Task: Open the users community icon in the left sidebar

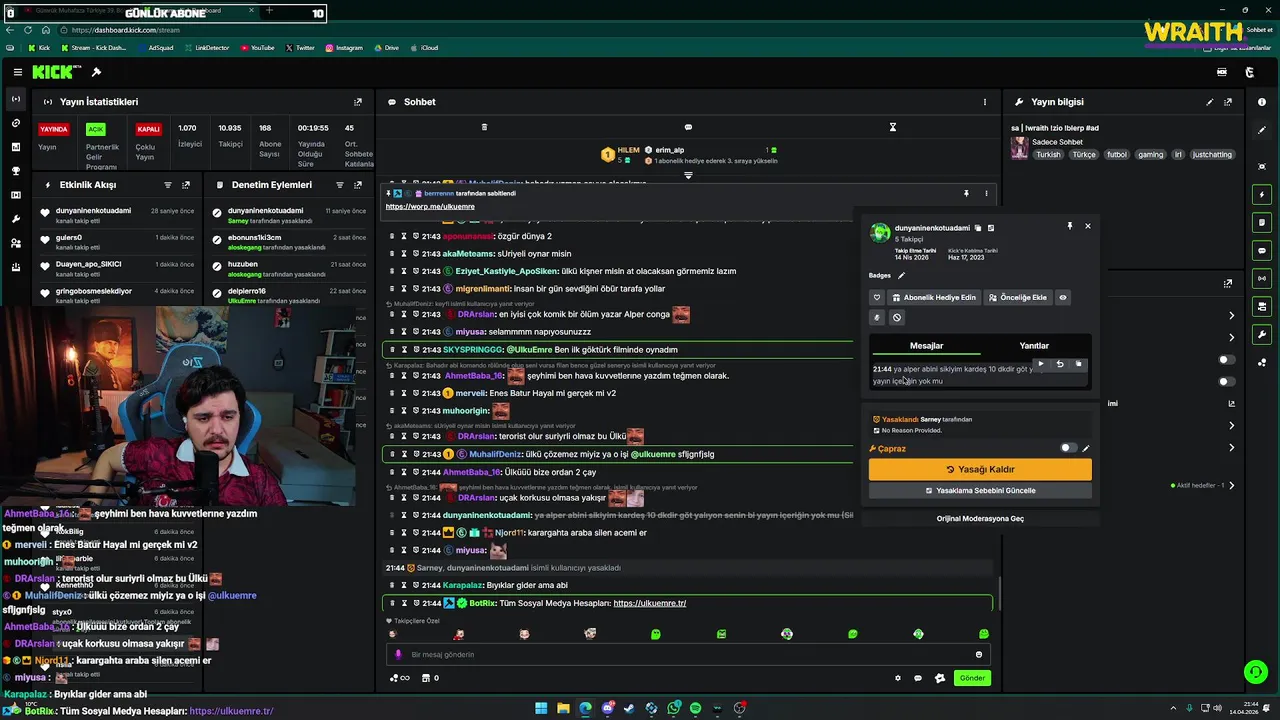Action: [15, 243]
